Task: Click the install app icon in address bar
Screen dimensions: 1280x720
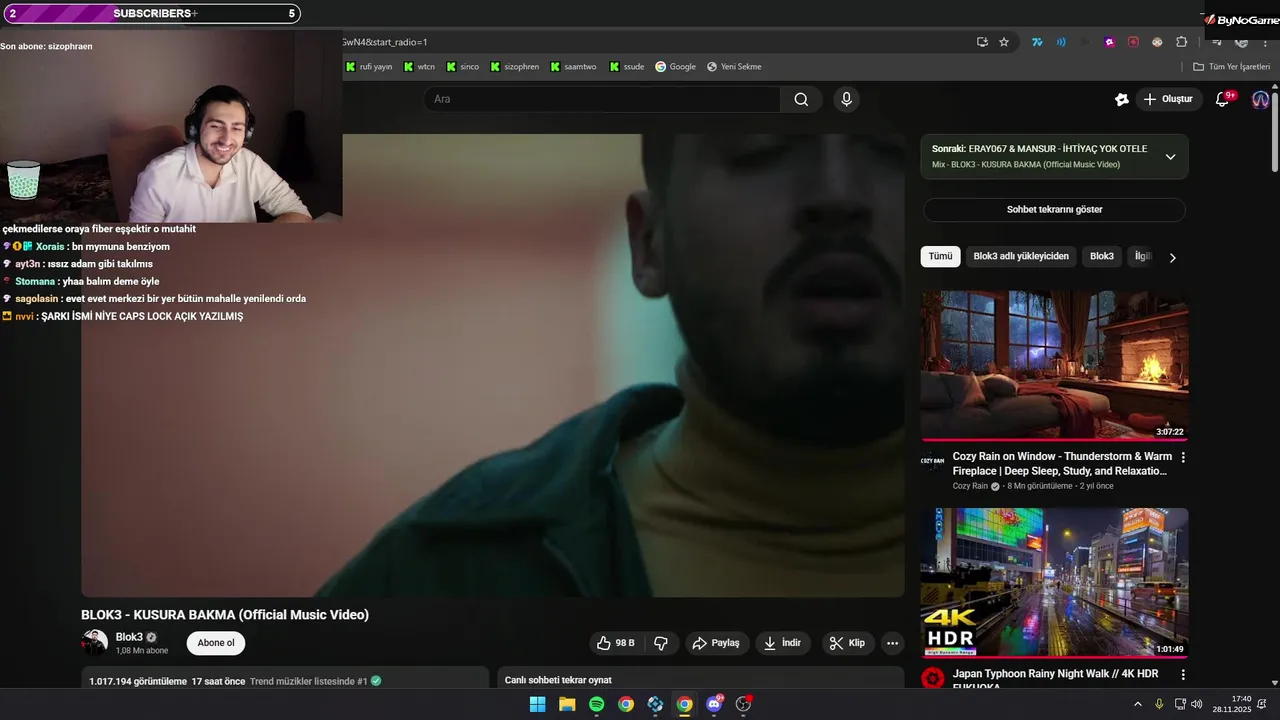Action: (982, 42)
